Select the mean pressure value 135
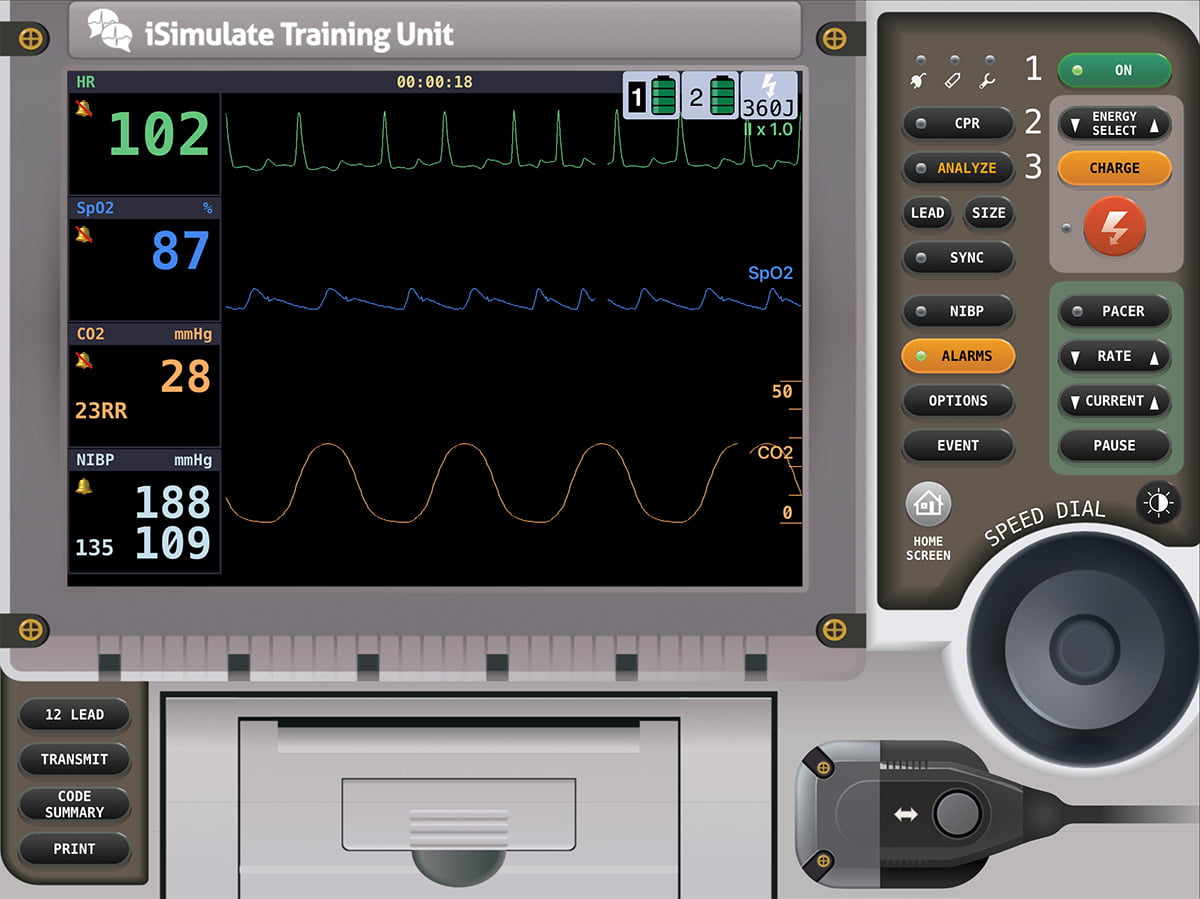Screen dimensions: 1200x899 coord(94,548)
